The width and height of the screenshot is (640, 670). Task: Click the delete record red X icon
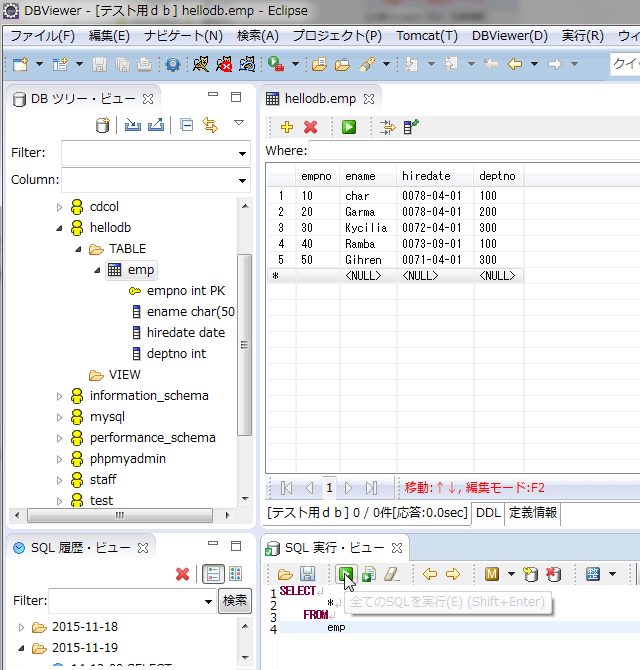click(311, 127)
